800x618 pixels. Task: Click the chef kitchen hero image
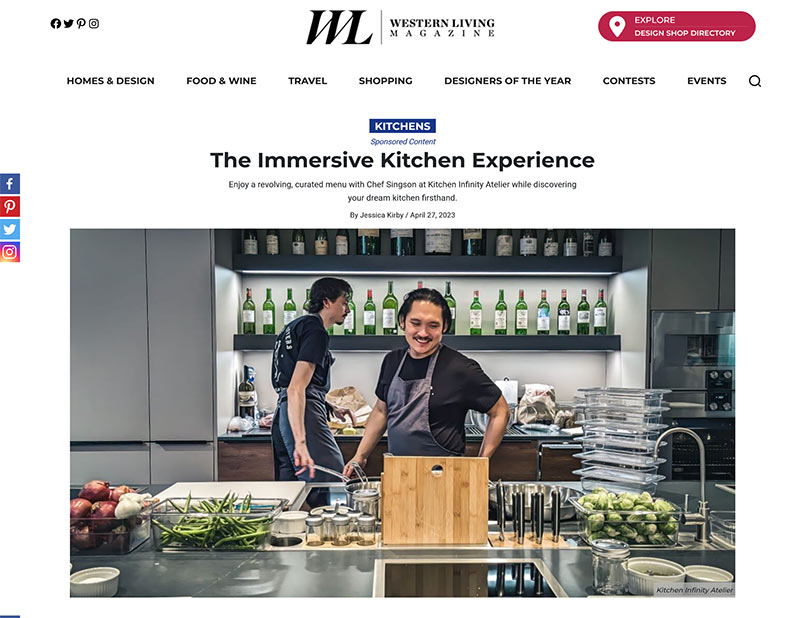402,413
